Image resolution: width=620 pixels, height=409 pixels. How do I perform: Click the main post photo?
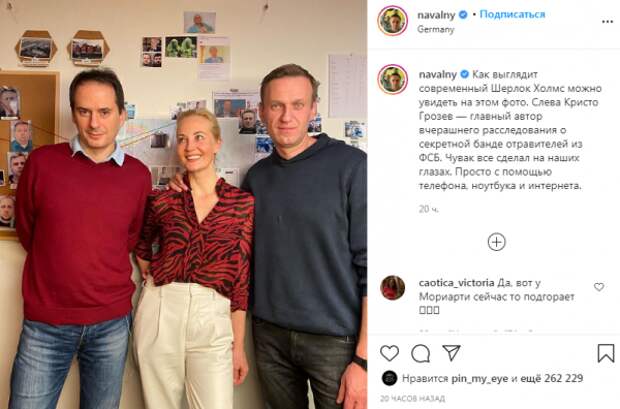pos(183,204)
